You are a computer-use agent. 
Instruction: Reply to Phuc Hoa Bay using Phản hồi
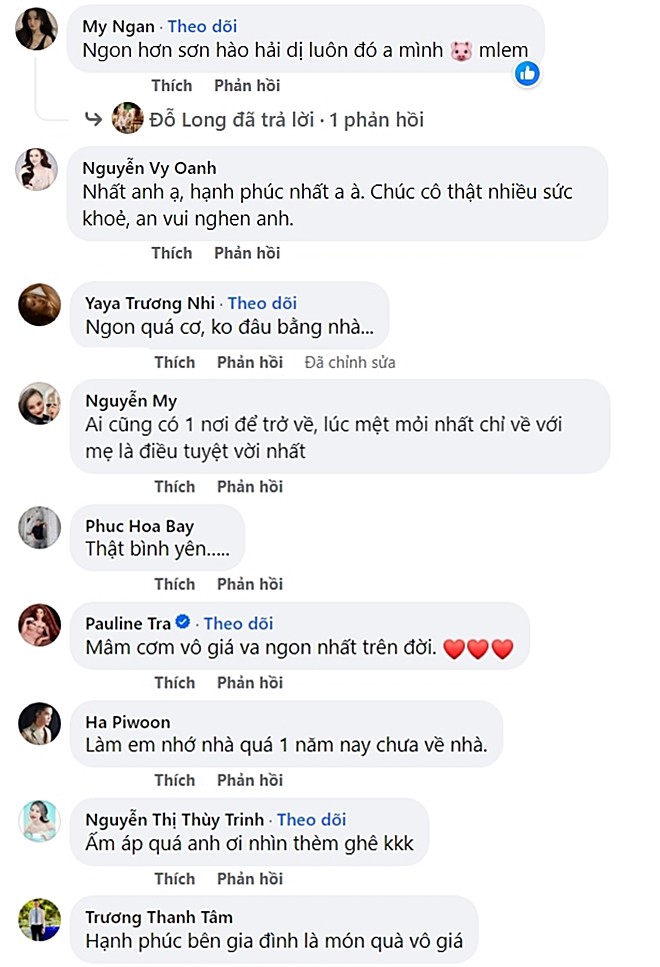(x=249, y=583)
